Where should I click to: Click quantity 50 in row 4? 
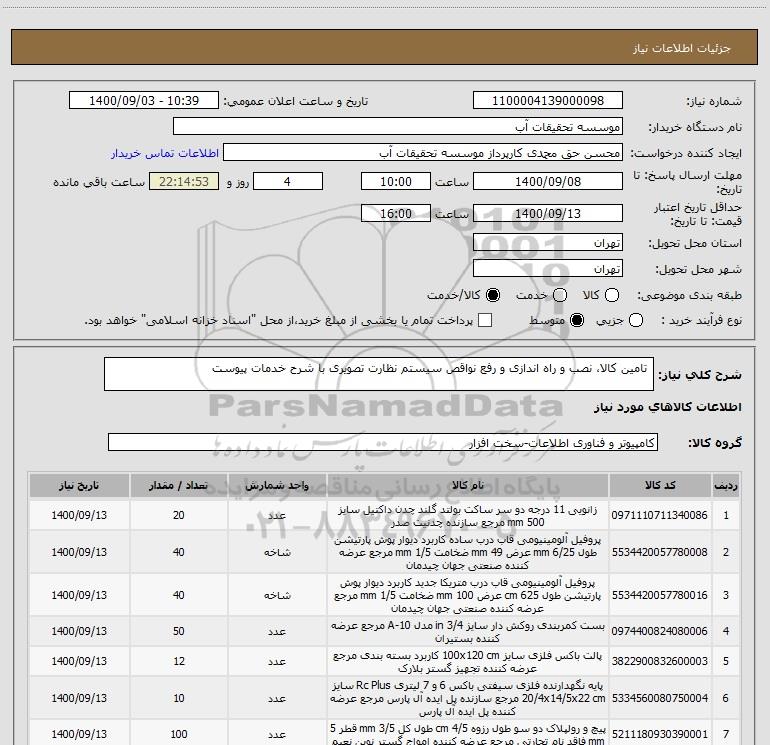tap(178, 631)
